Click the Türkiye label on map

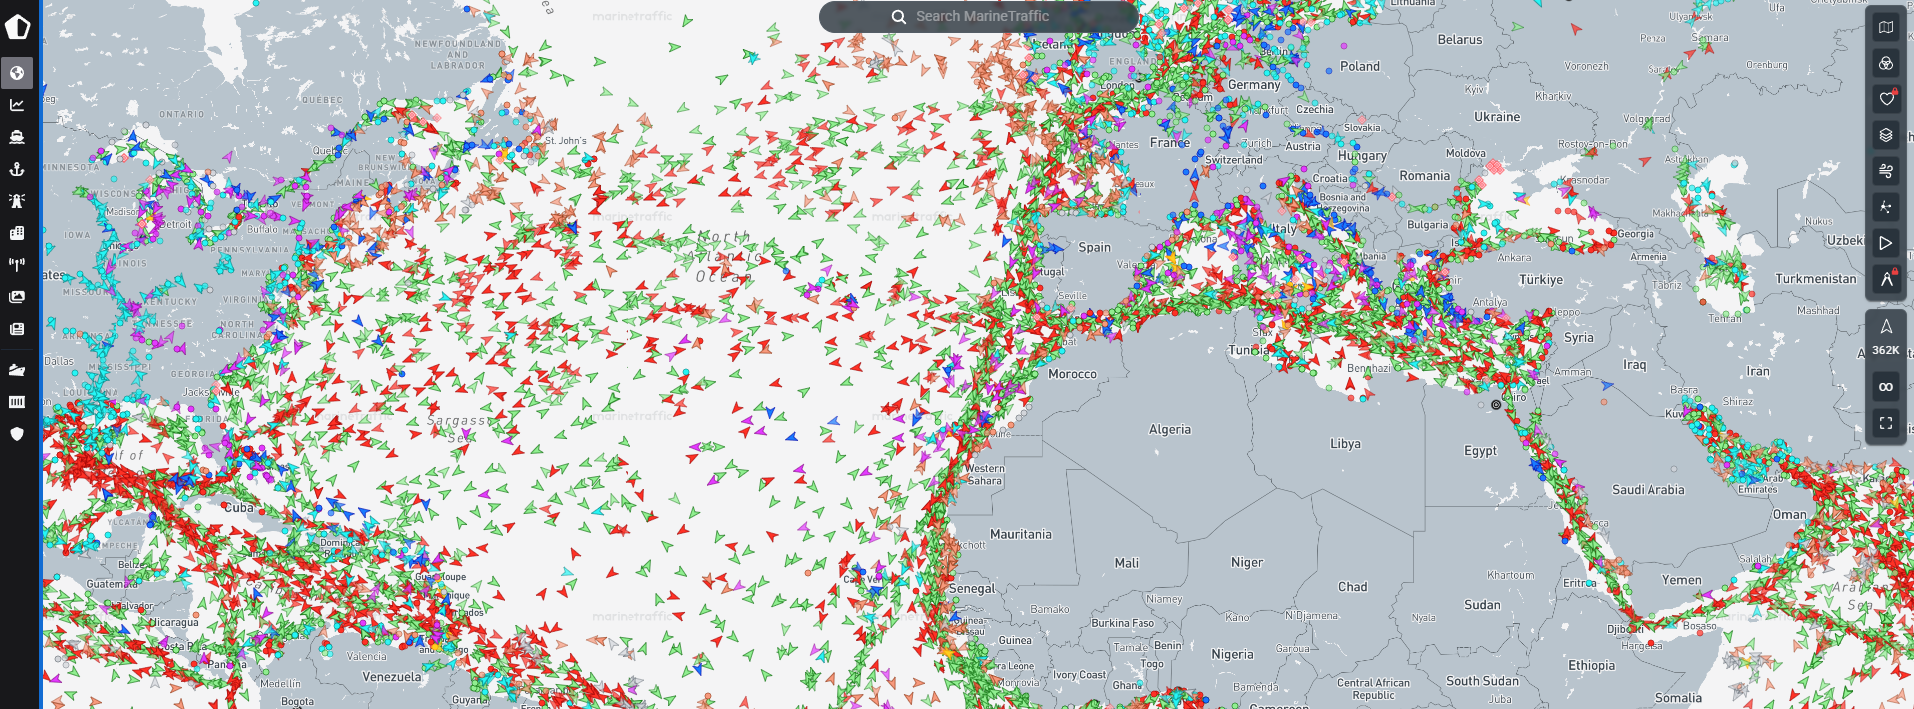pyautogui.click(x=1541, y=280)
